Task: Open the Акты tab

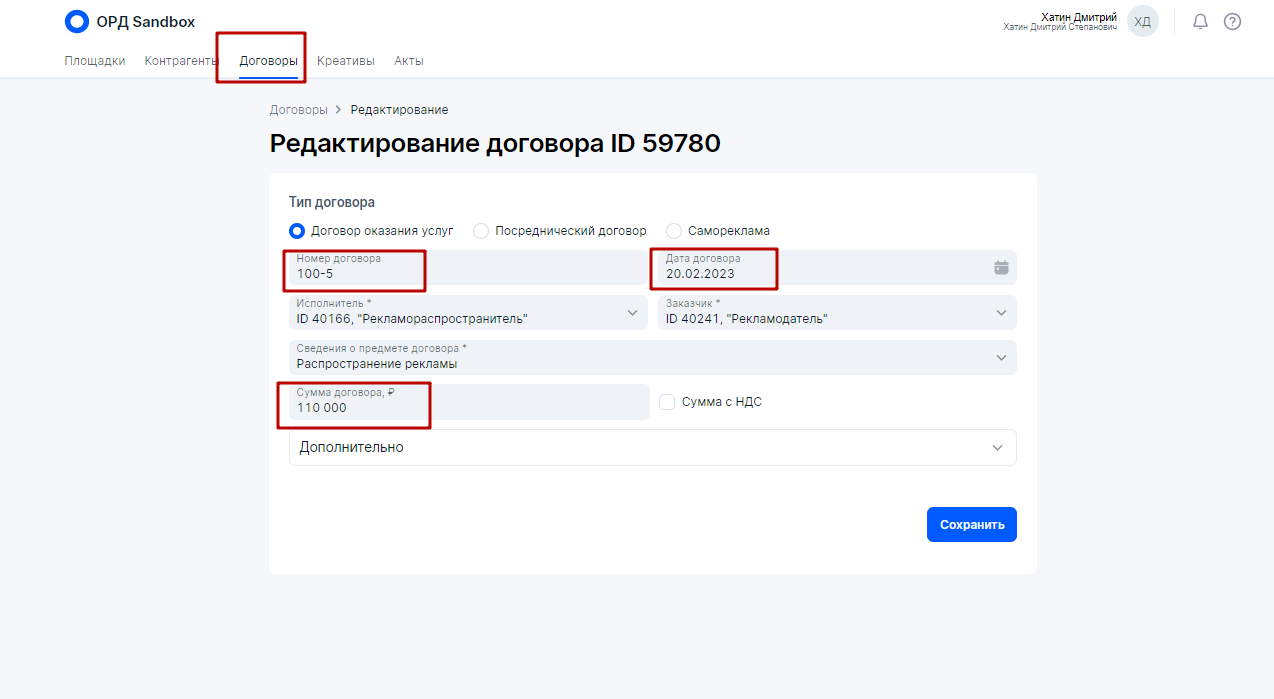Action: click(x=409, y=61)
